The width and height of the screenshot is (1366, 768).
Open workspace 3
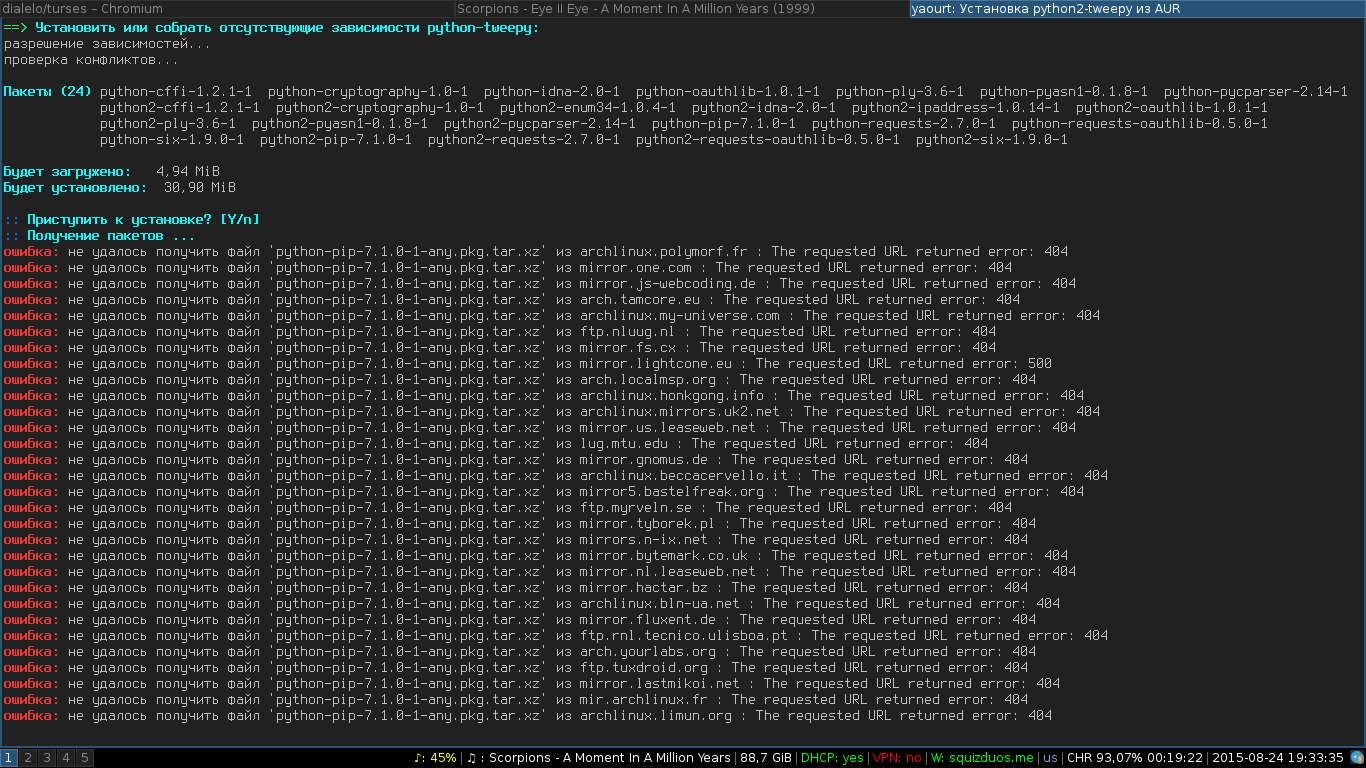(47, 758)
